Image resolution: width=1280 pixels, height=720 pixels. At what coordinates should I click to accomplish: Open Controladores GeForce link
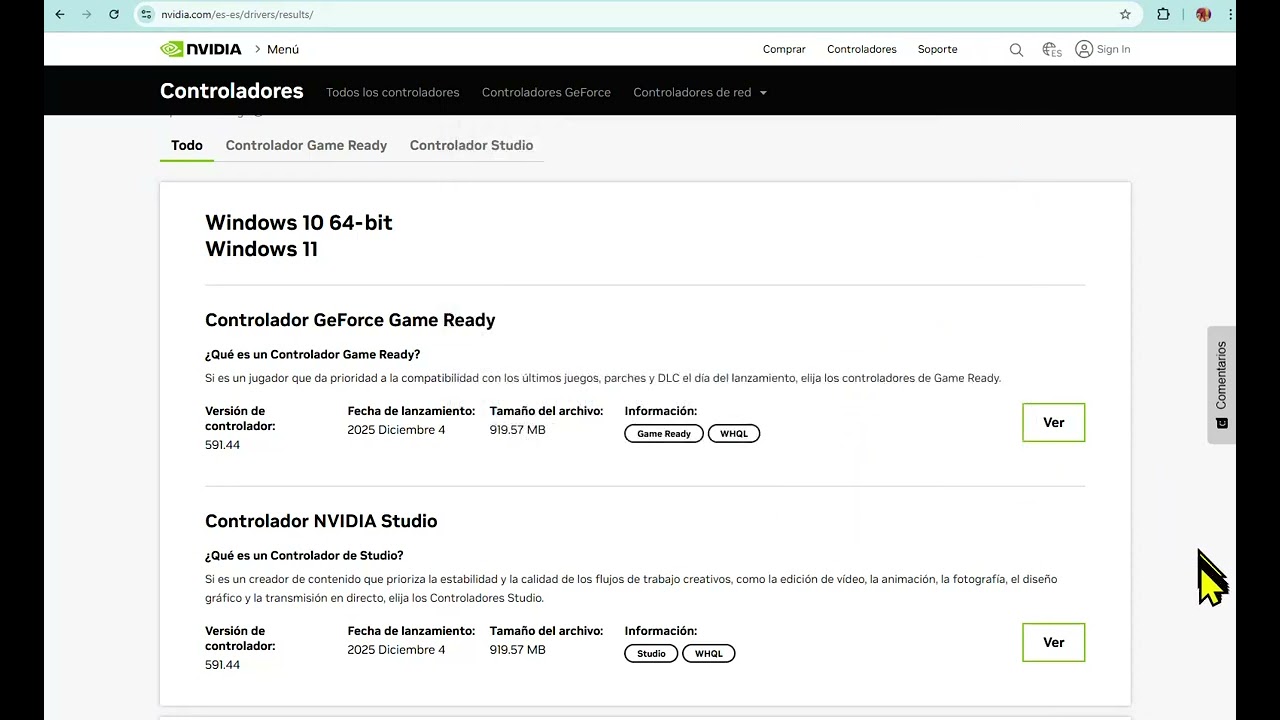(x=546, y=92)
